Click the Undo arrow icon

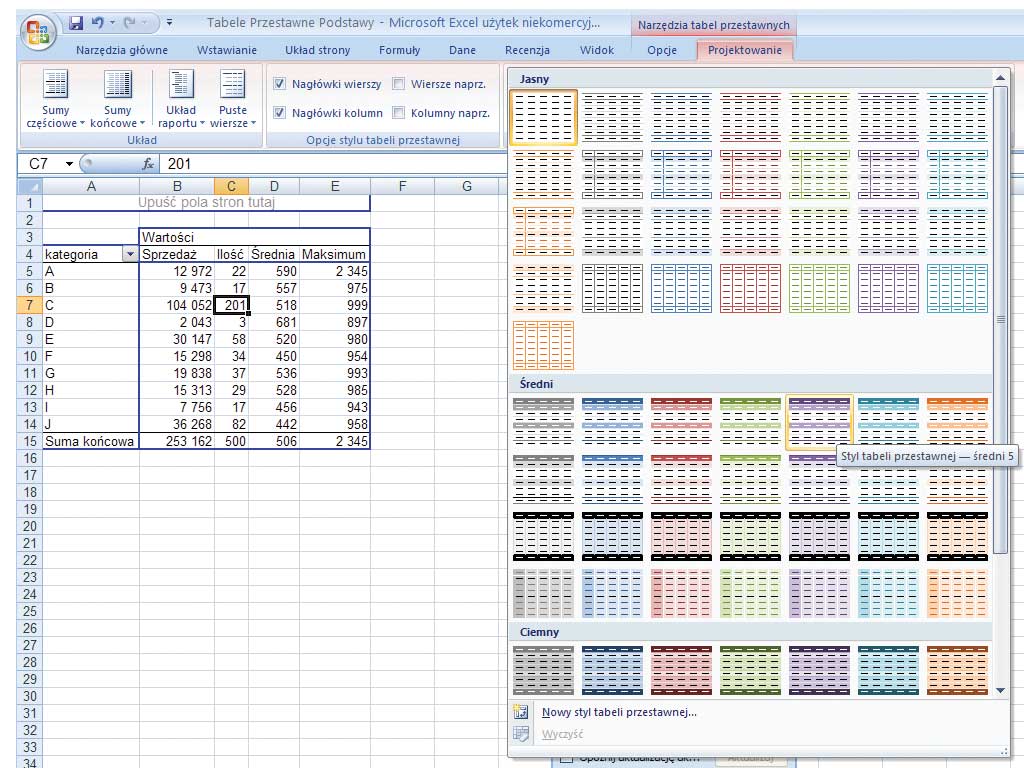point(98,21)
